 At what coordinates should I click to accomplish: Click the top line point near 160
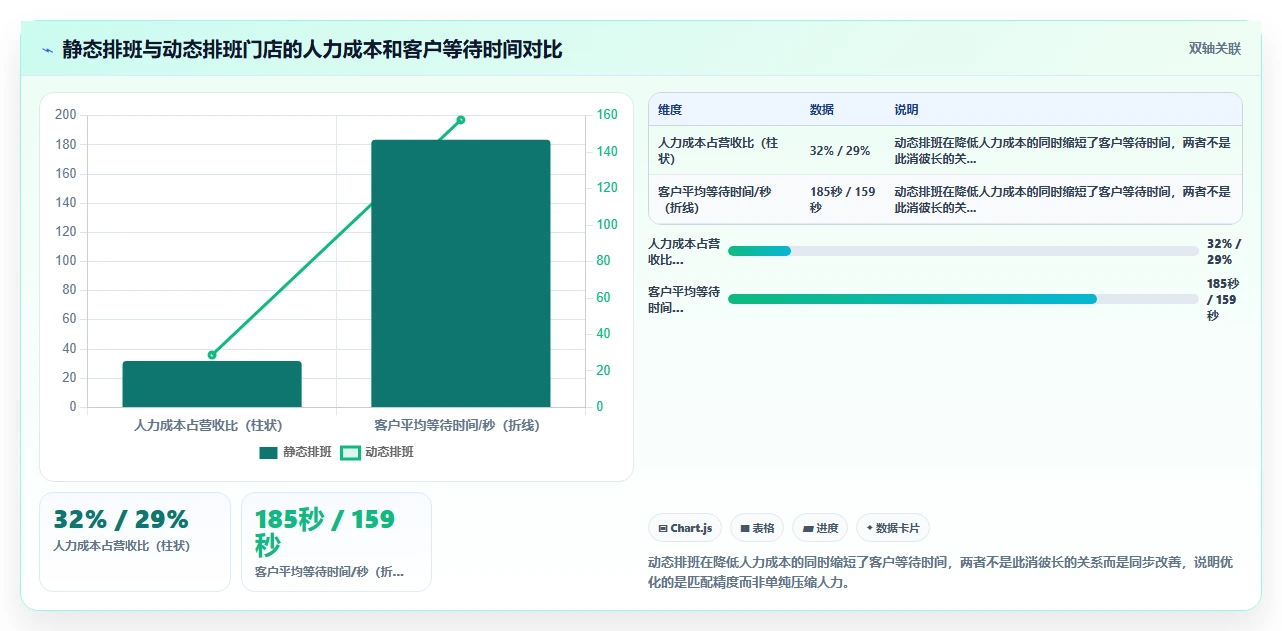(x=461, y=120)
